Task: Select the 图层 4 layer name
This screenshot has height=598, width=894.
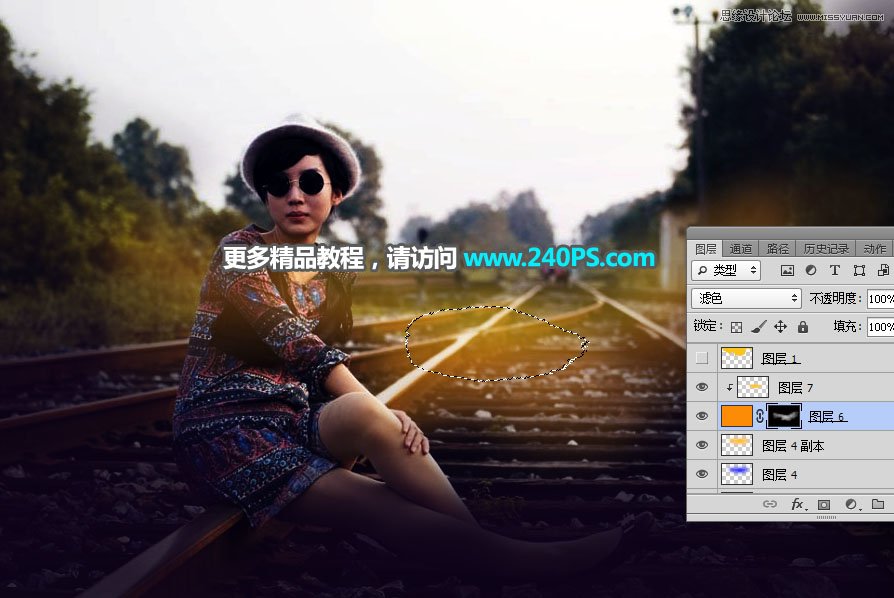Action: click(x=779, y=475)
